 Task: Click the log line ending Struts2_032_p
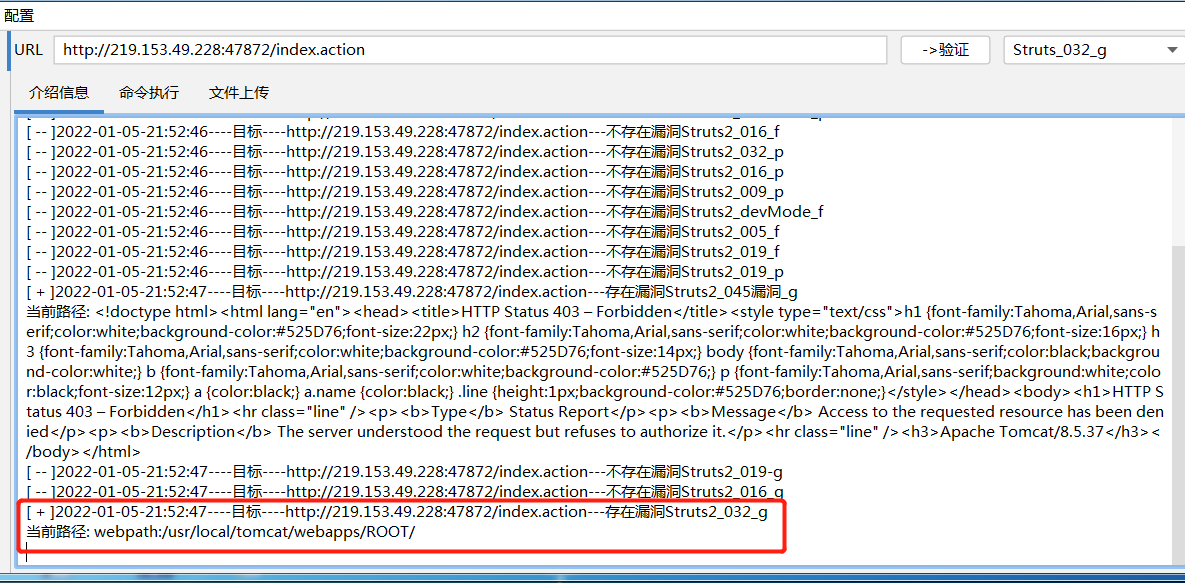point(404,151)
